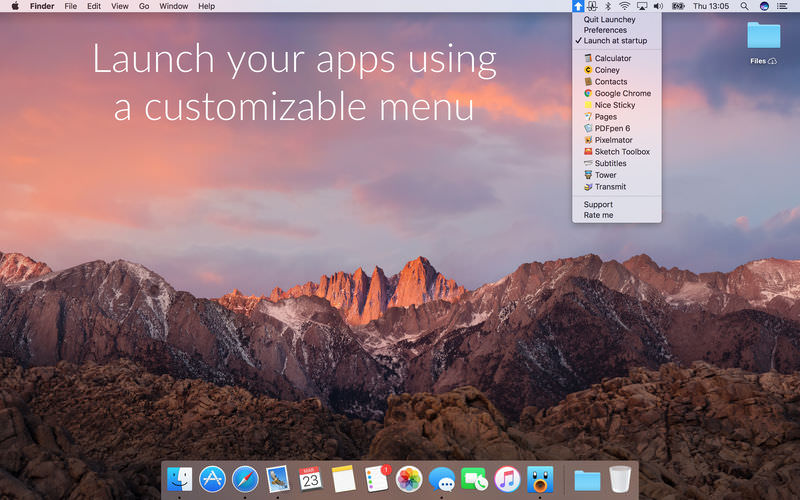Choose Quit Launchey from the menu
Viewport: 800px width, 500px height.
point(609,19)
